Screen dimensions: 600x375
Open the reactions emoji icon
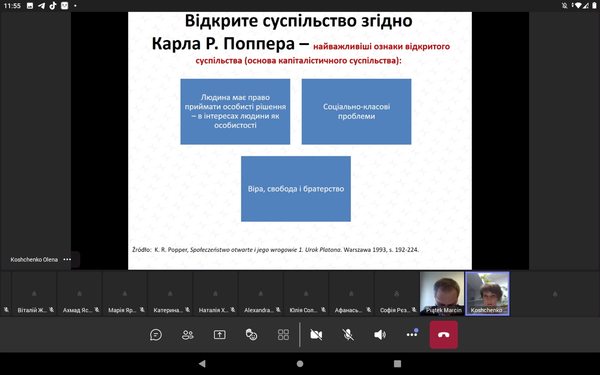251,335
